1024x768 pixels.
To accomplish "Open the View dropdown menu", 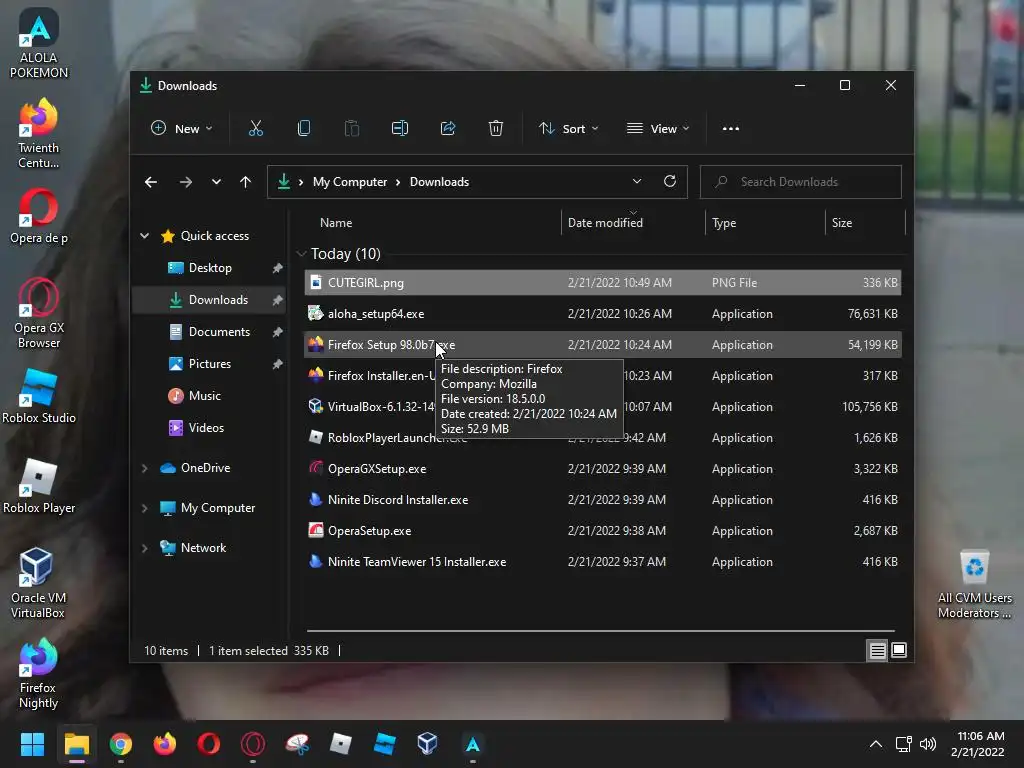I will pyautogui.click(x=658, y=129).
